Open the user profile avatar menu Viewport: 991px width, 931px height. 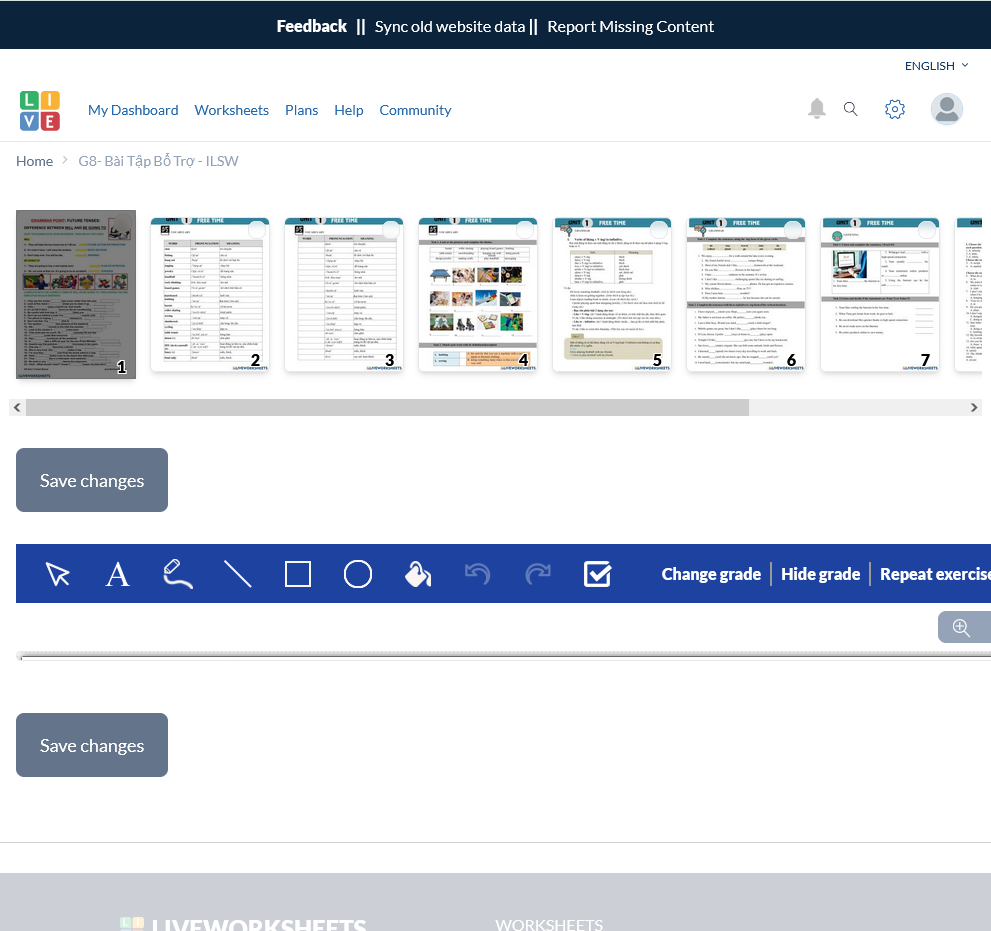(946, 109)
